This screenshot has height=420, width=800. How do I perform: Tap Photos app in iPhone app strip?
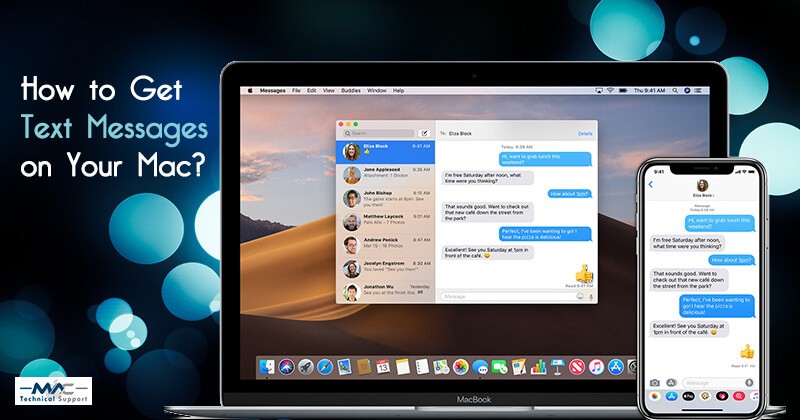655,396
